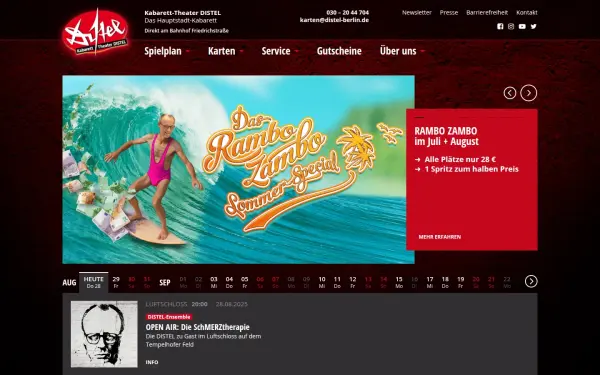Open the Newsletter link
Image resolution: width=600 pixels, height=375 pixels.
(x=417, y=13)
